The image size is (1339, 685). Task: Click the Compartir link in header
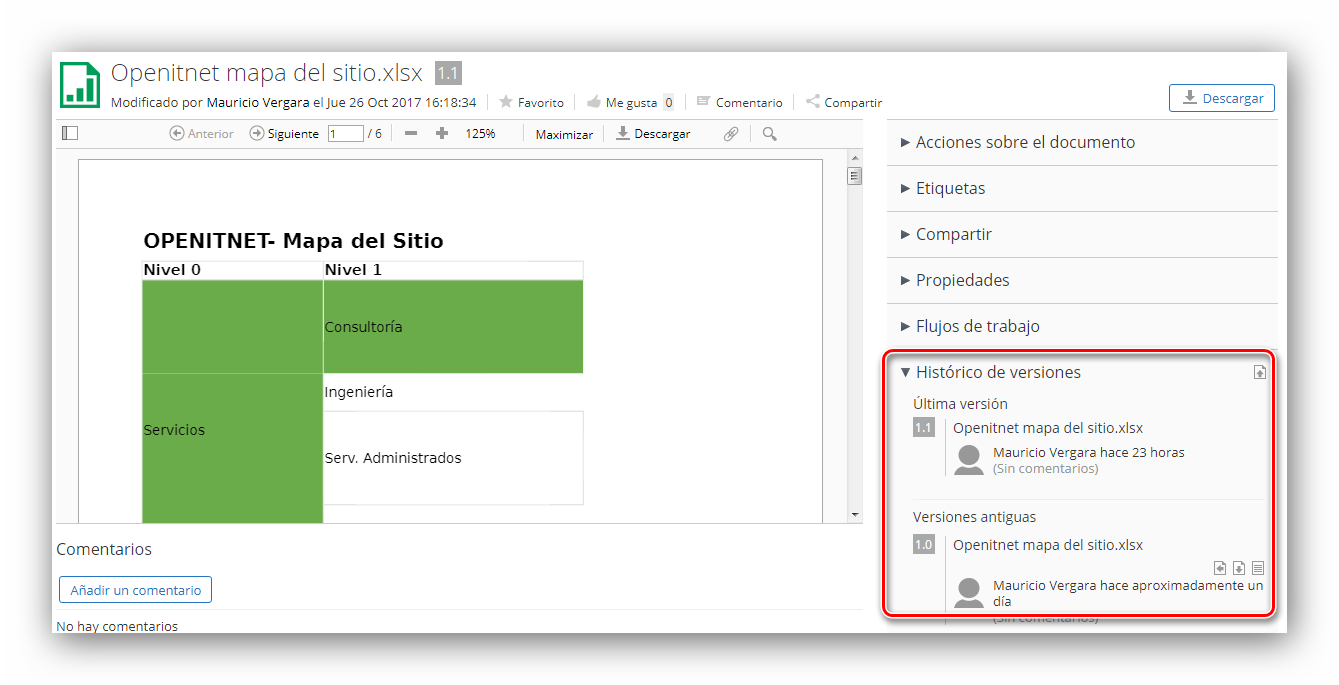(843, 102)
